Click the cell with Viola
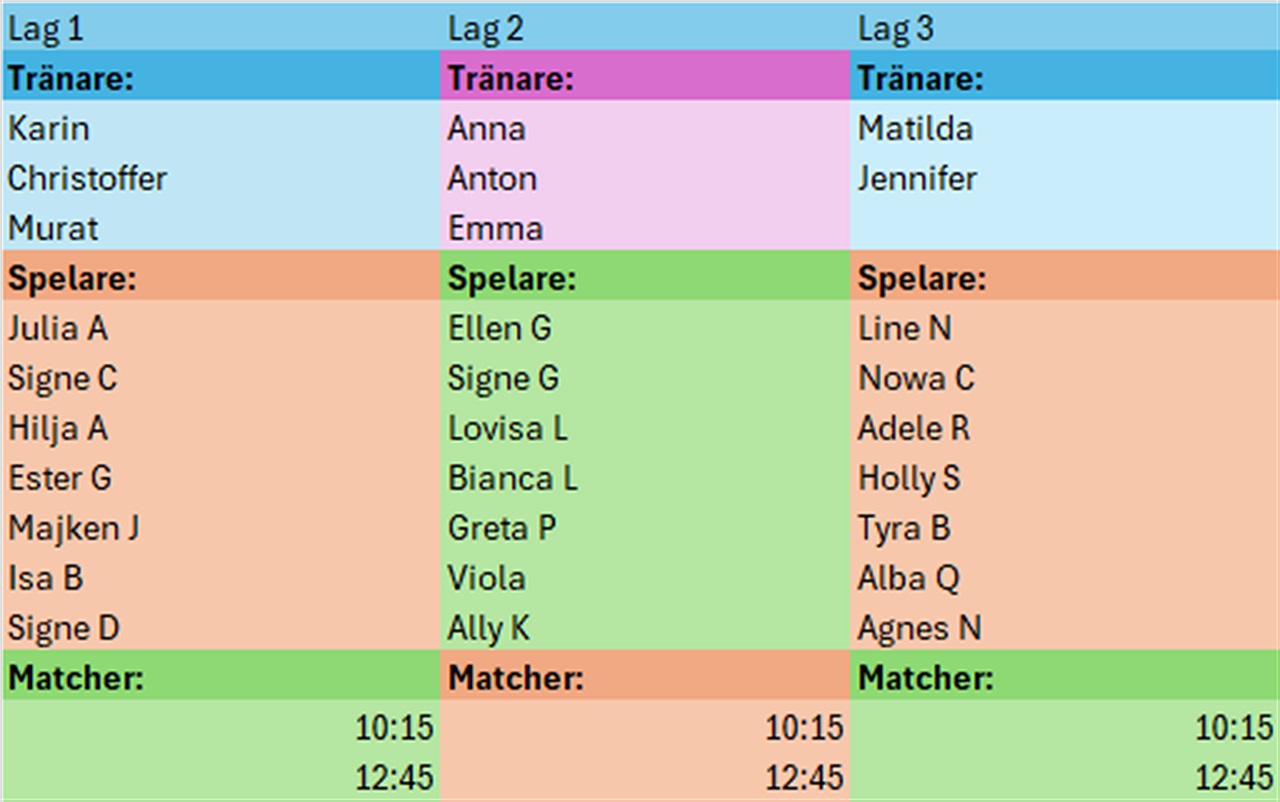Image resolution: width=1280 pixels, height=802 pixels. pyautogui.click(x=645, y=577)
